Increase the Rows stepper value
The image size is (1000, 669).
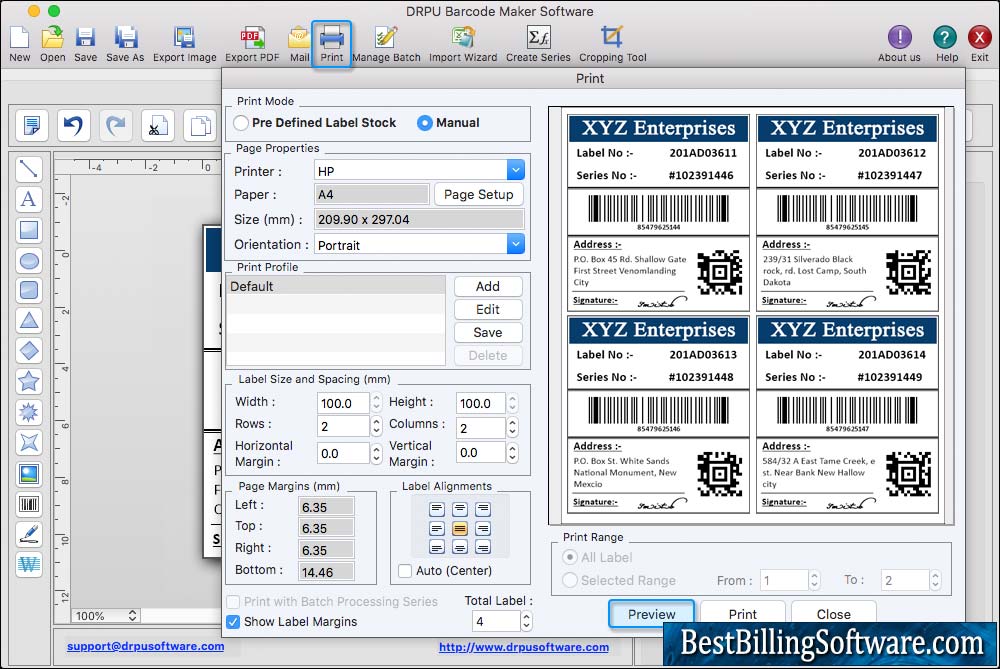pyautogui.click(x=376, y=420)
